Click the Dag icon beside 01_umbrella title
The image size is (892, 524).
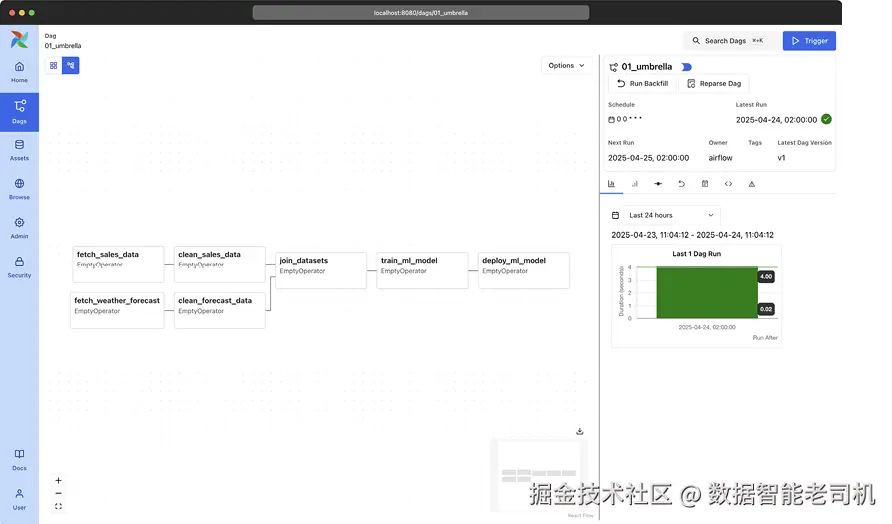[x=613, y=67]
